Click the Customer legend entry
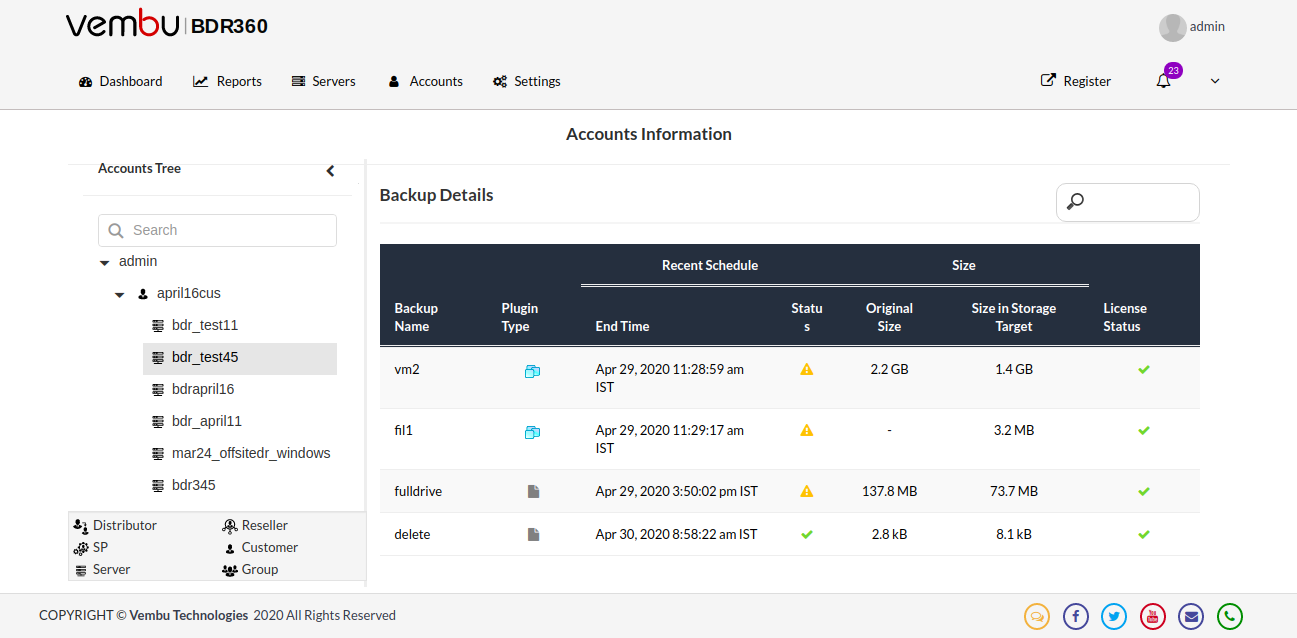Image resolution: width=1297 pixels, height=638 pixels. click(x=261, y=547)
